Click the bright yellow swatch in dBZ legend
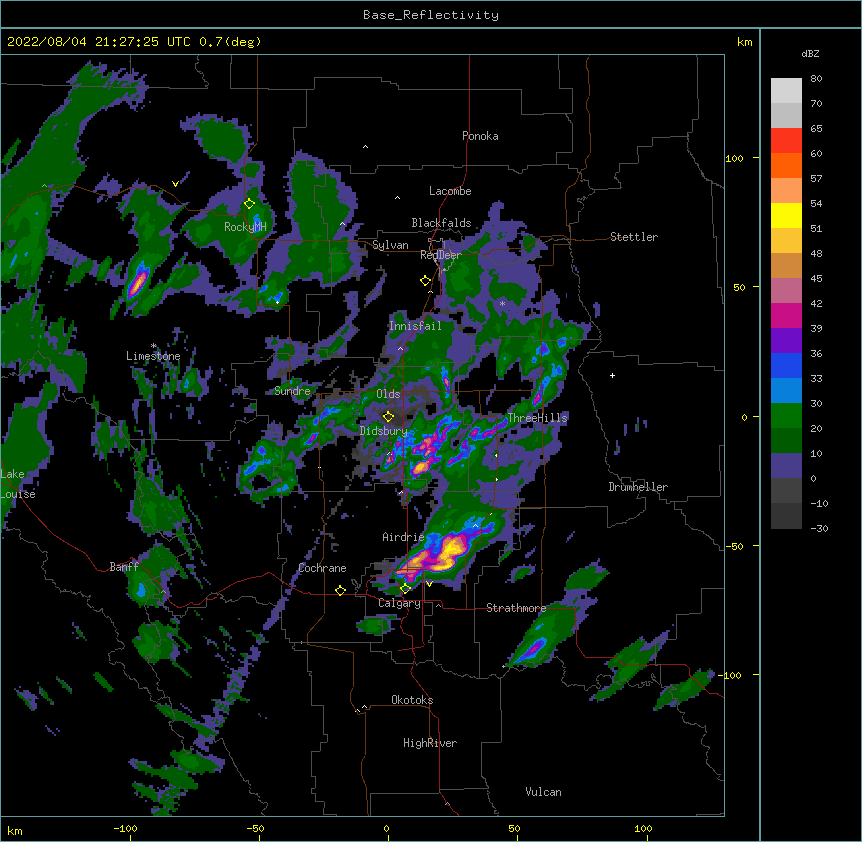 786,216
